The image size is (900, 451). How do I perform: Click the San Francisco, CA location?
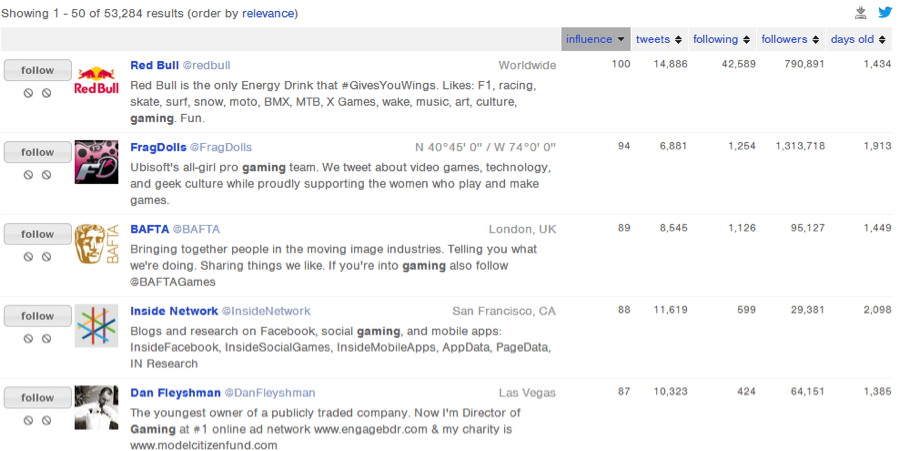[504, 311]
